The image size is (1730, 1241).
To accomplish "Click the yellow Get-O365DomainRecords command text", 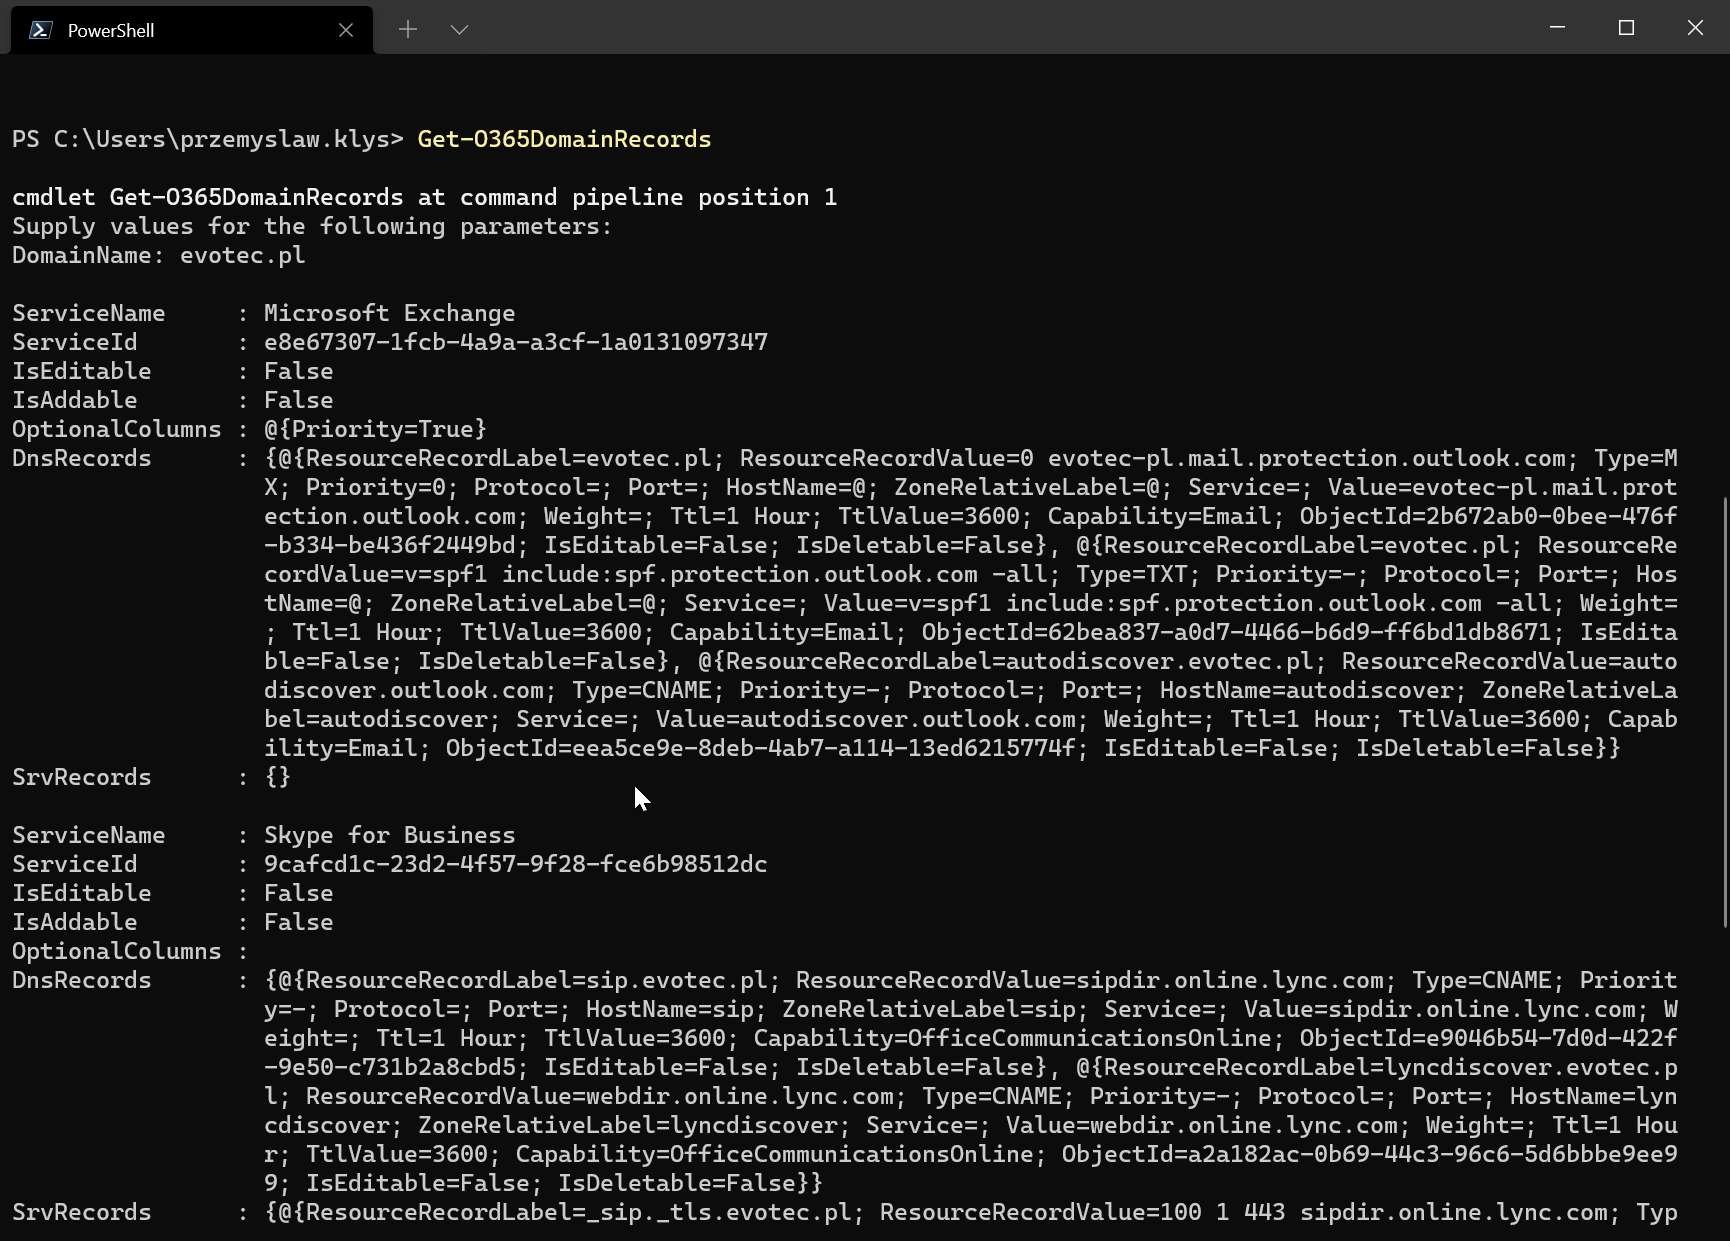I will tap(564, 139).
